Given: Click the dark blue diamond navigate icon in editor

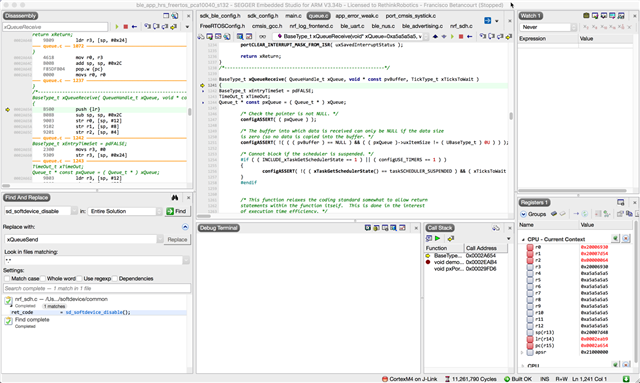Looking at the screenshot, I should [435, 36].
